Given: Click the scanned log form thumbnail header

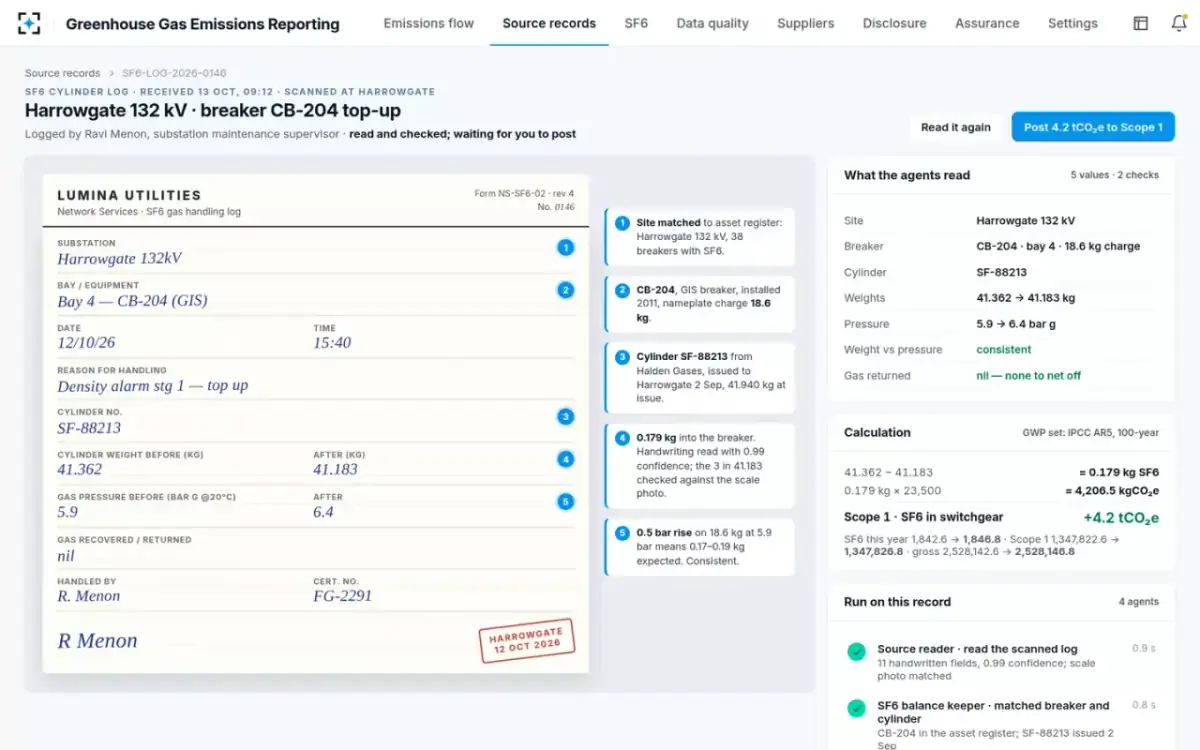Looking at the screenshot, I should click(x=316, y=201).
